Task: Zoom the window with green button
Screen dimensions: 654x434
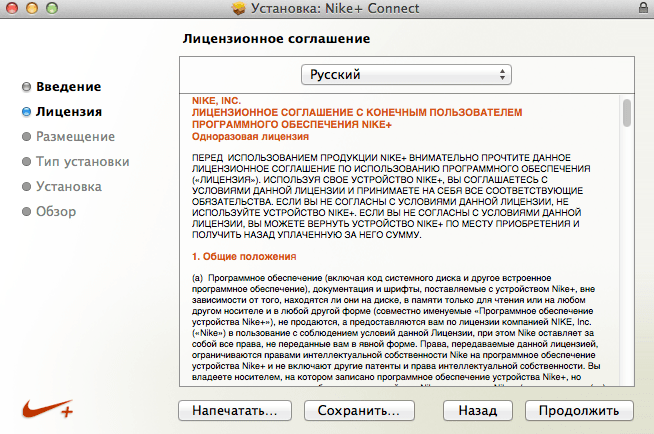Action: 52,8
